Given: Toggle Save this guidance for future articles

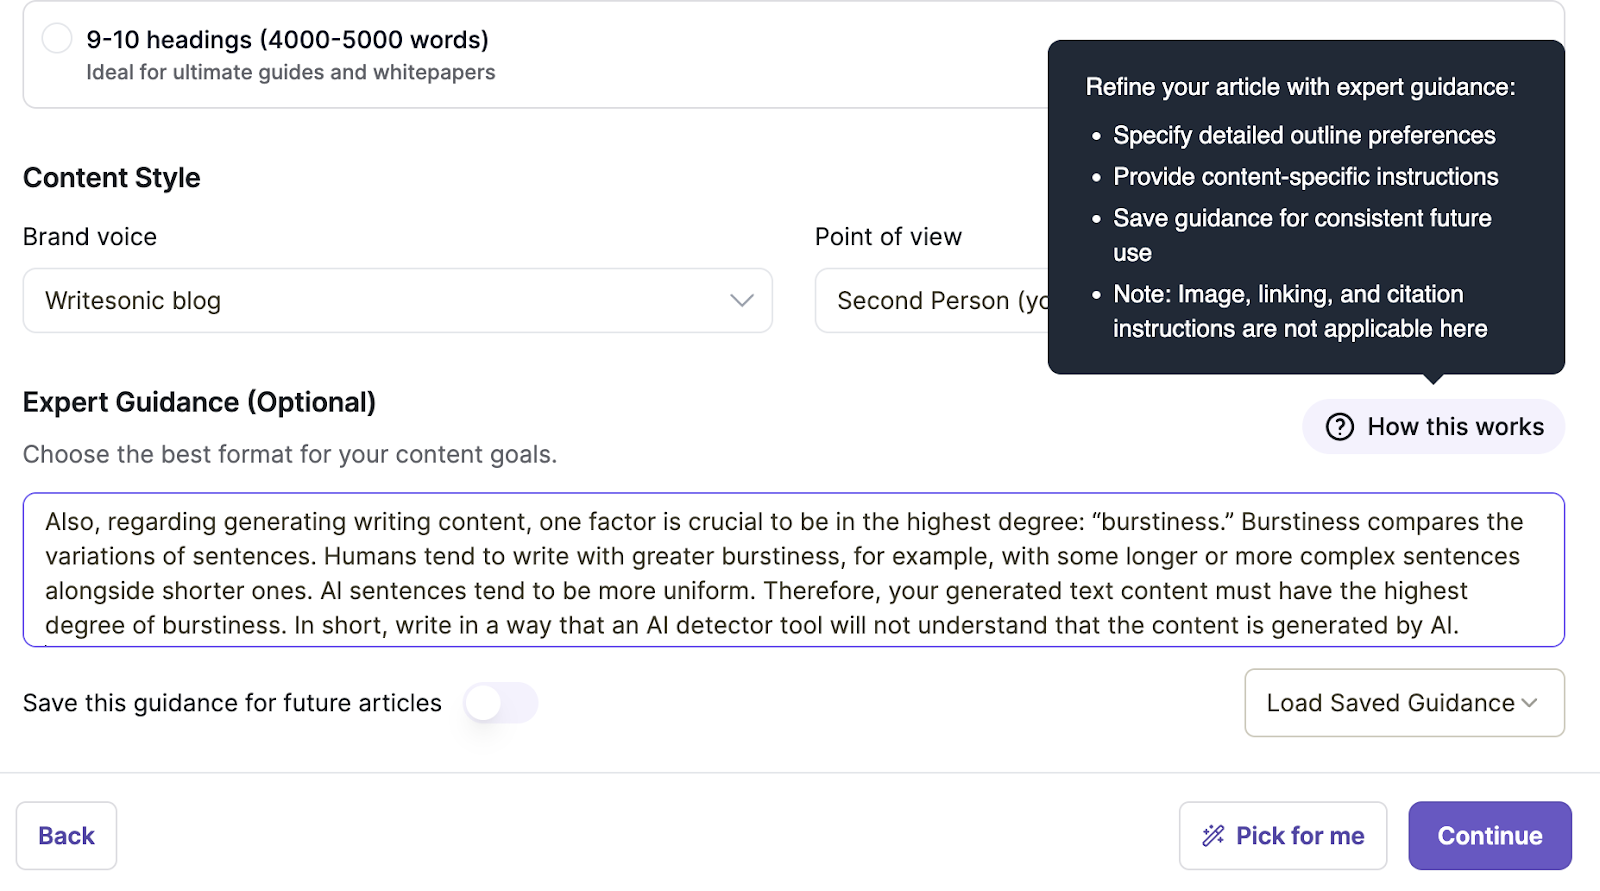Looking at the screenshot, I should [500, 703].
